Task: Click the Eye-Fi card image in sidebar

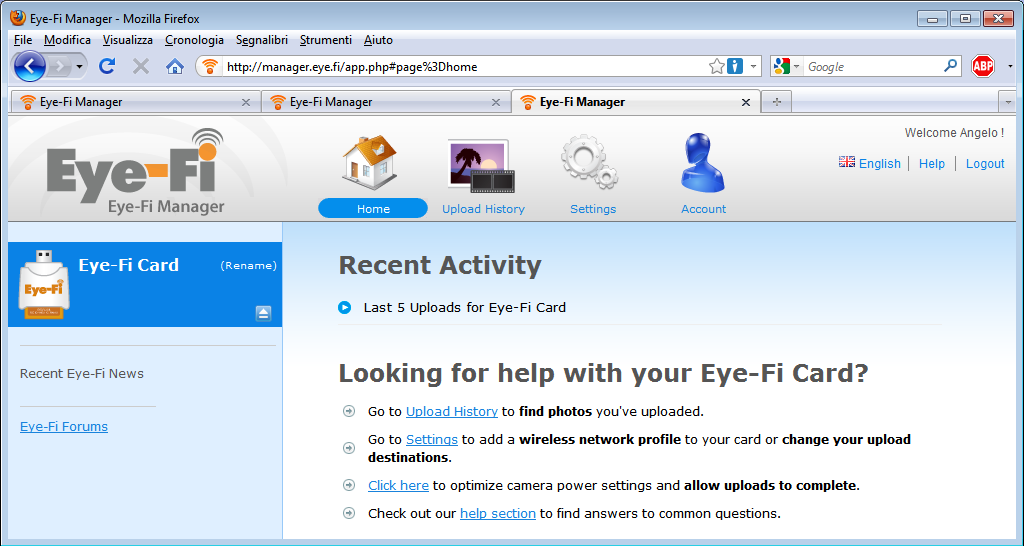Action: pos(44,285)
